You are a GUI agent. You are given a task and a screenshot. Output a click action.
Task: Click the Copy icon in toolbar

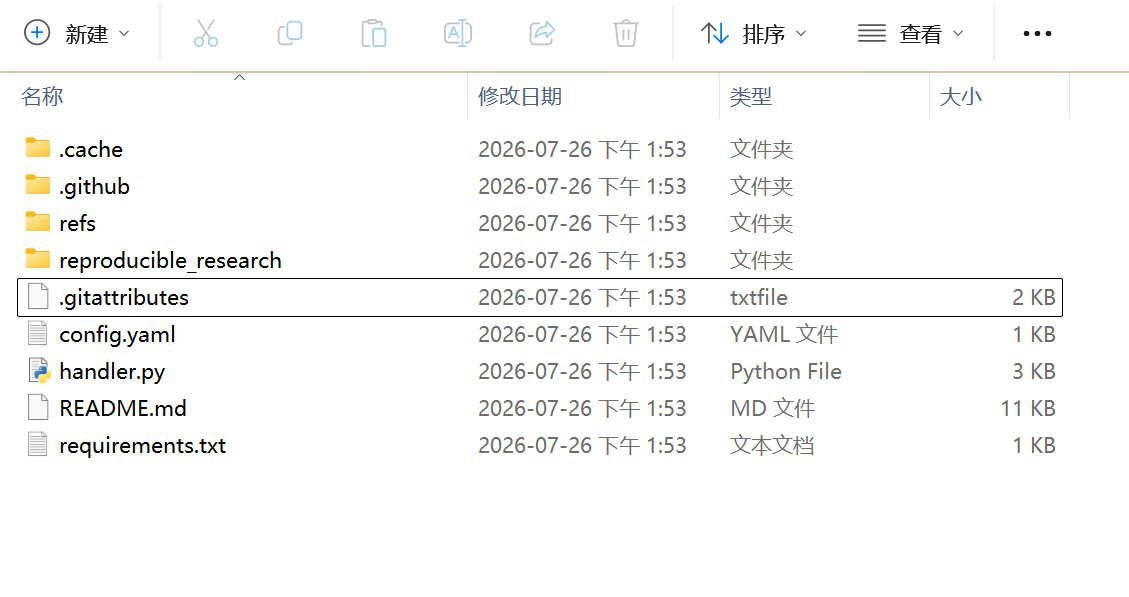pyautogui.click(x=289, y=33)
